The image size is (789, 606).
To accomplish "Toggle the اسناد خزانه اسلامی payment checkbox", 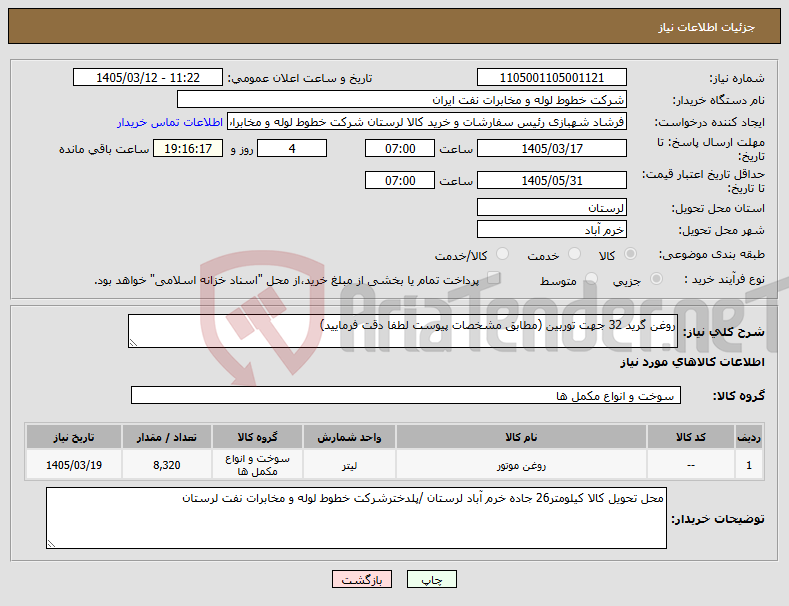I will coord(494,278).
